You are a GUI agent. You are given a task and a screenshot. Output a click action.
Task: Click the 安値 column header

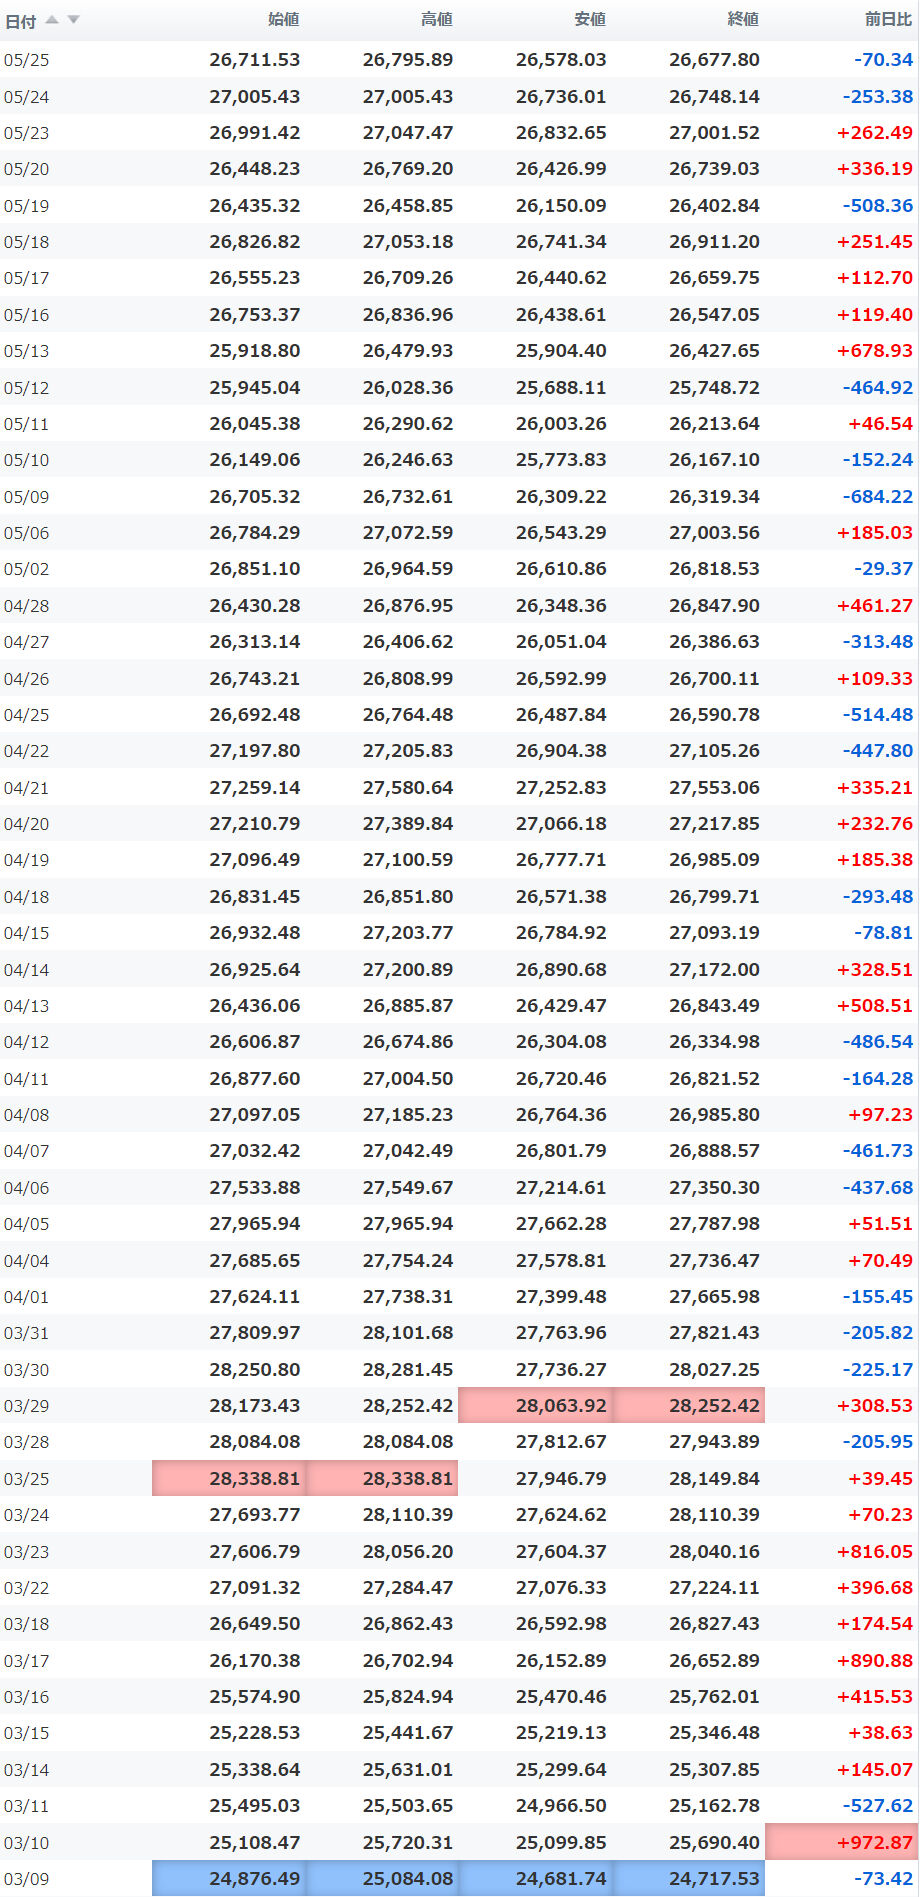590,19
